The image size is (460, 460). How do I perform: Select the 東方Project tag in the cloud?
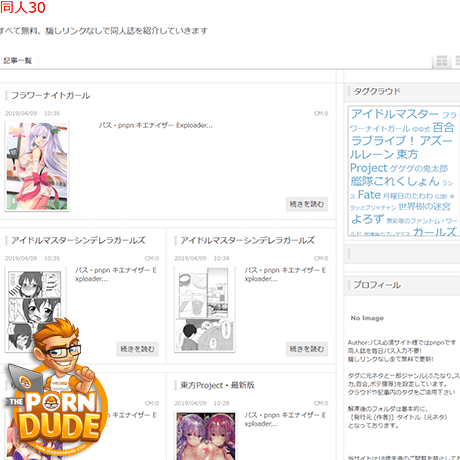383,161
